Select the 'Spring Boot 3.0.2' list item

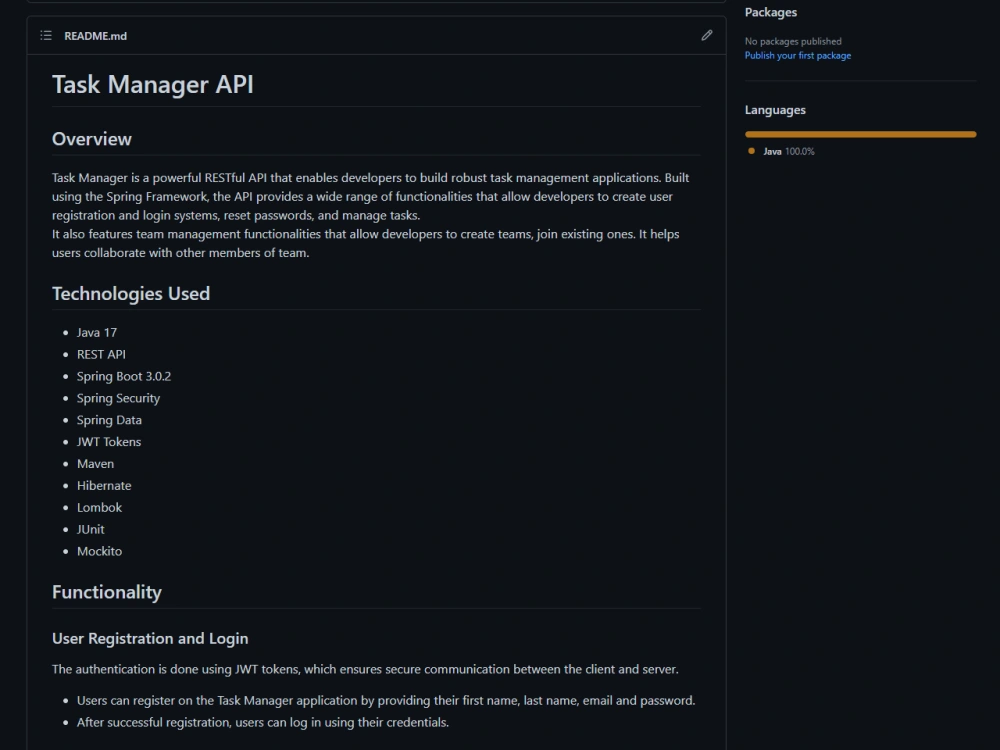coord(124,376)
